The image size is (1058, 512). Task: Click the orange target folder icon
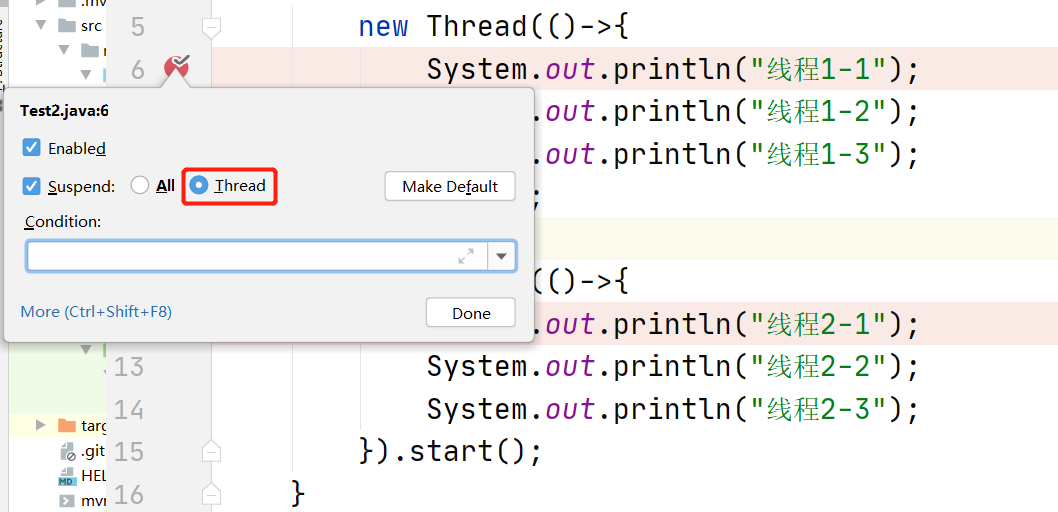[67, 426]
